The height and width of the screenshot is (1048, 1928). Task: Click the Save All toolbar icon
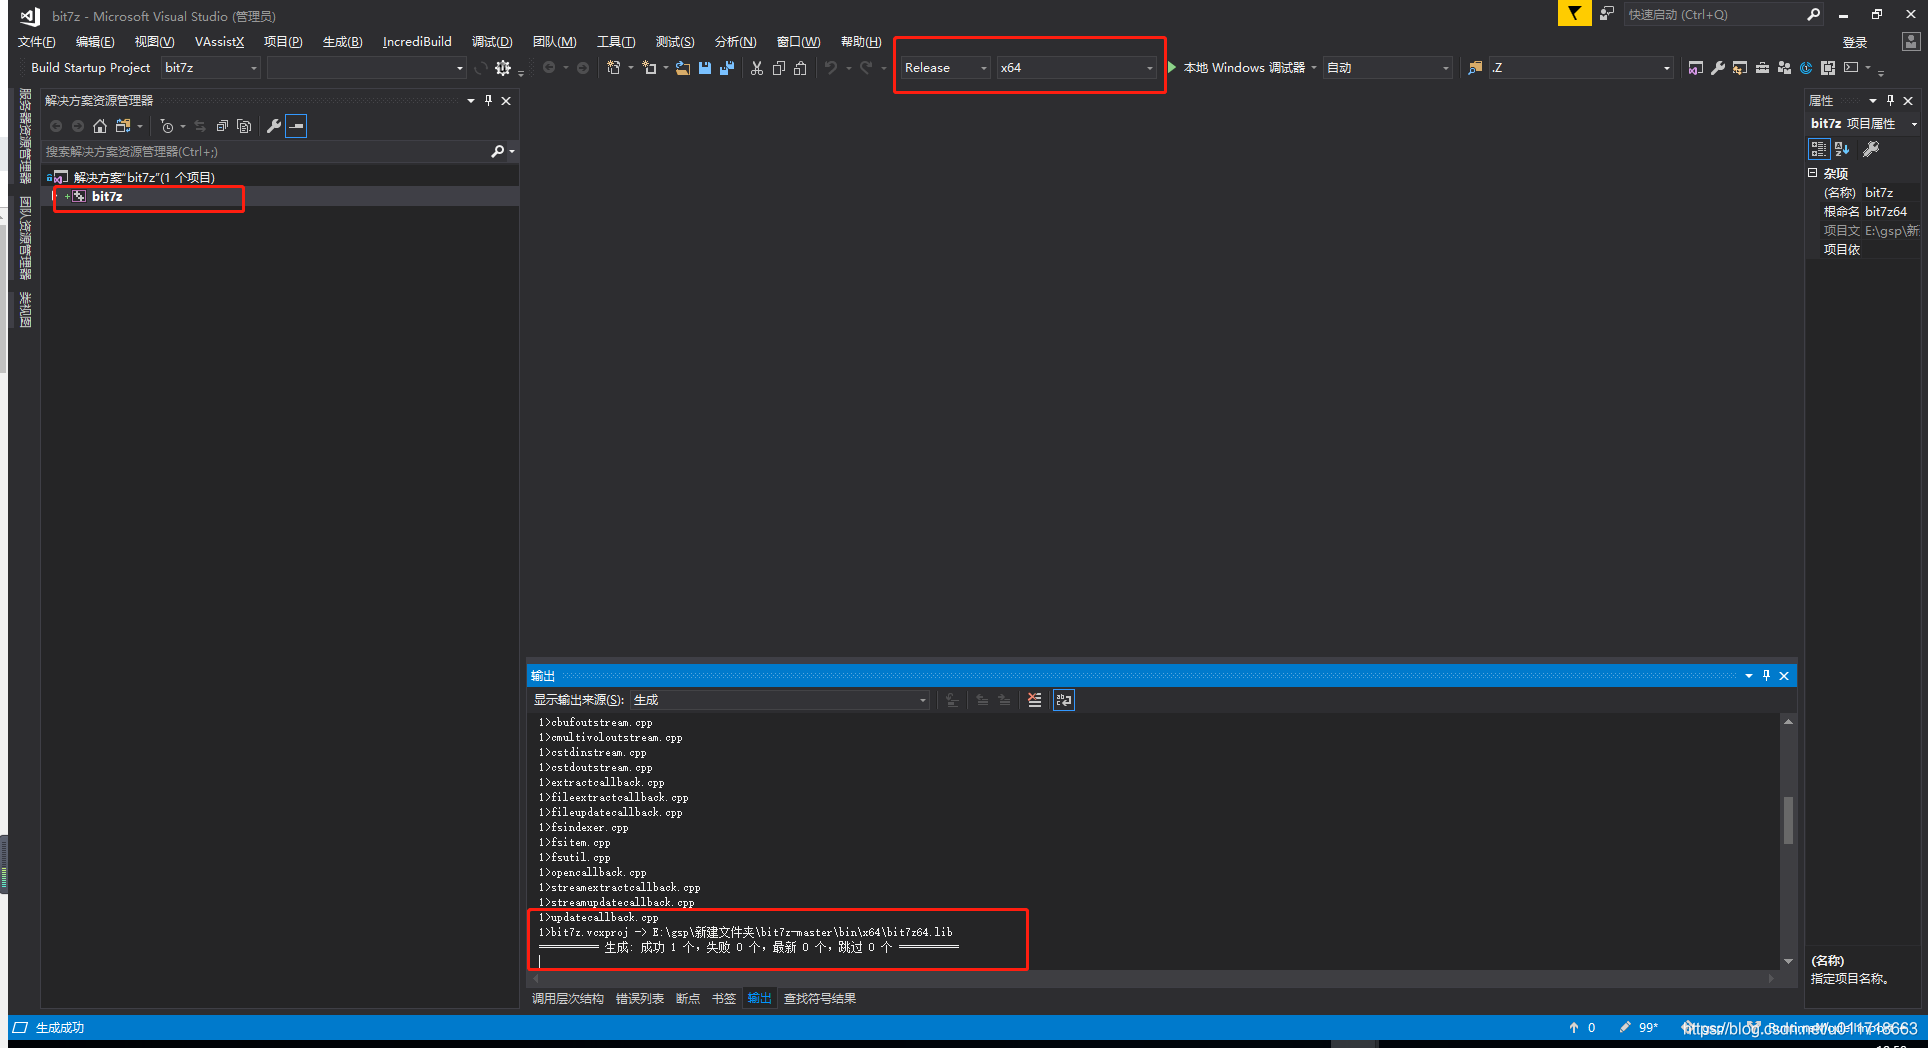[x=727, y=68]
